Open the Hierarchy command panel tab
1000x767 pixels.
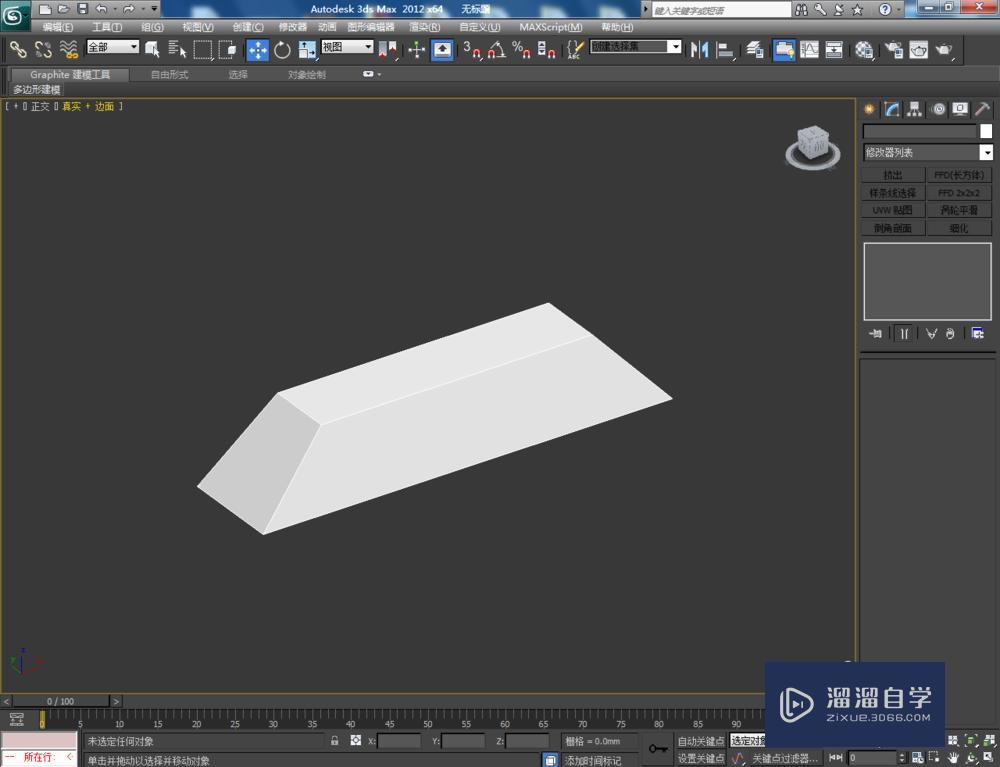pyautogui.click(x=915, y=109)
